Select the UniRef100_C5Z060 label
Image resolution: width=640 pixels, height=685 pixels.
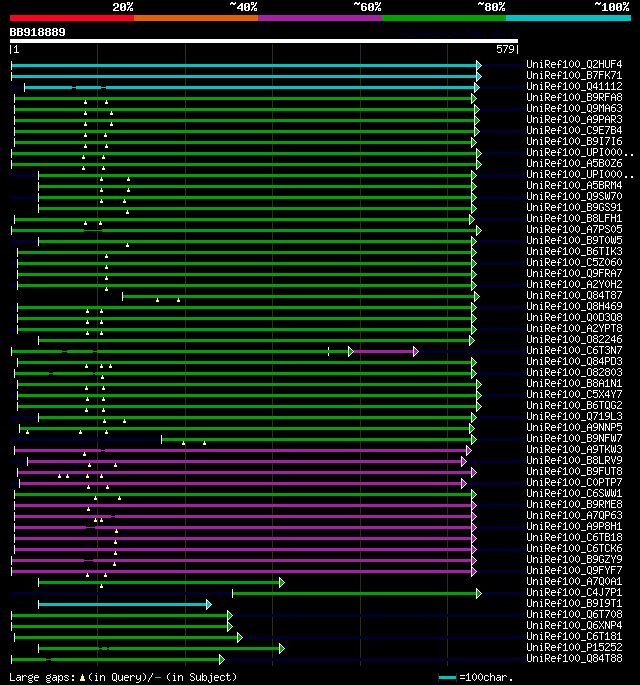pos(574,262)
